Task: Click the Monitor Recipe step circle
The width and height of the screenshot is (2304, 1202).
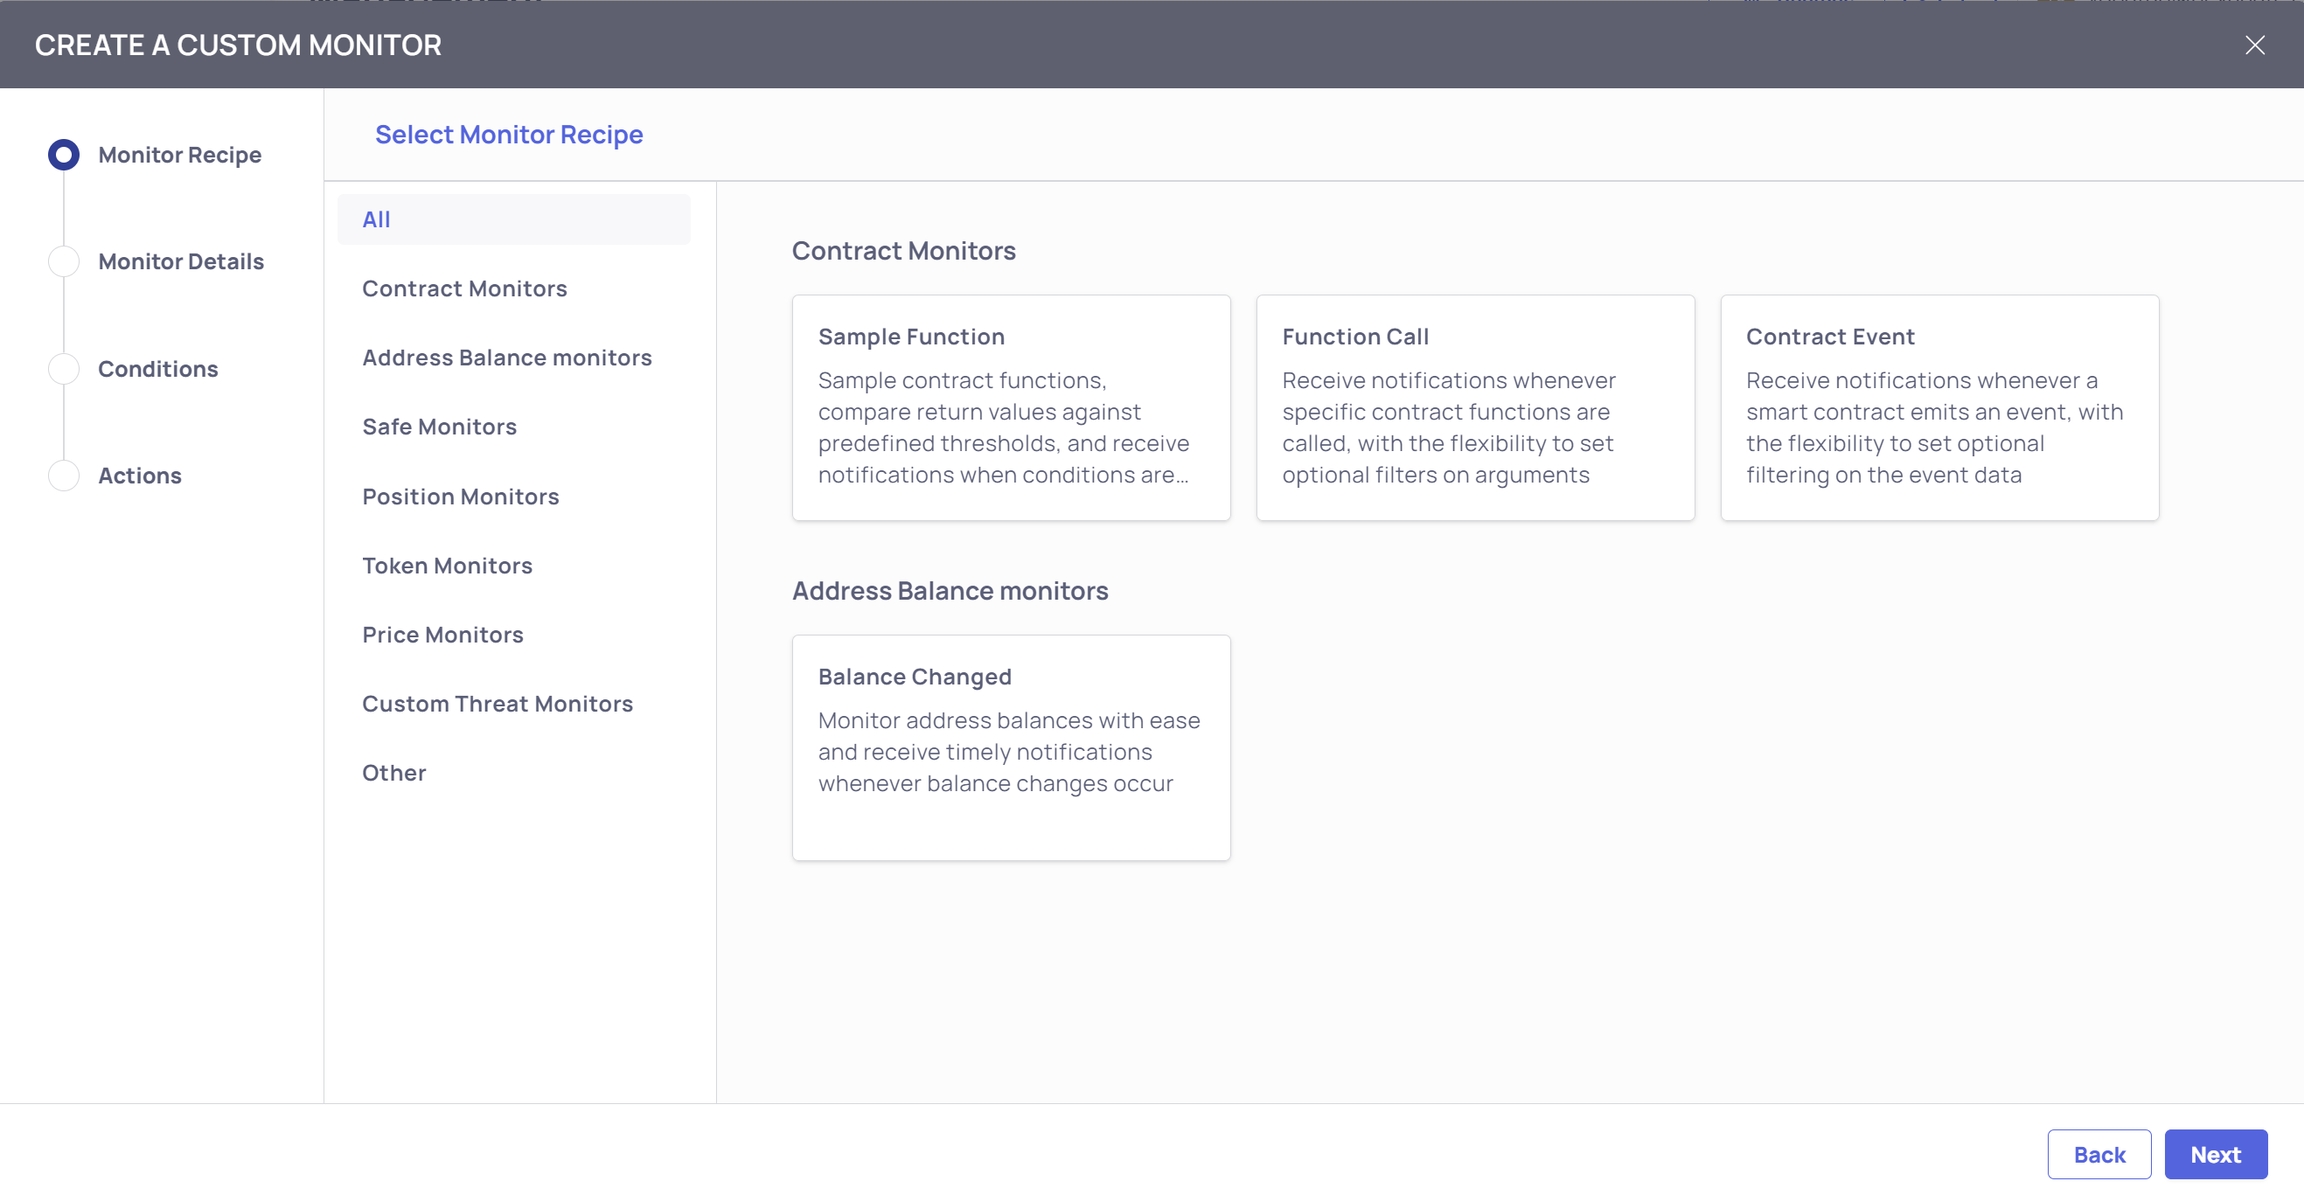Action: (x=64, y=155)
